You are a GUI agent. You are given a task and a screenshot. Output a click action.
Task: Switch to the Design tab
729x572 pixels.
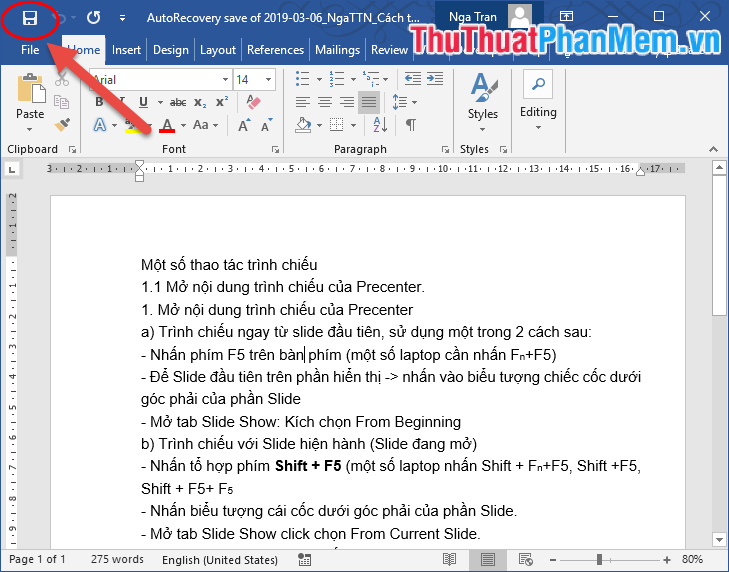tap(171, 50)
